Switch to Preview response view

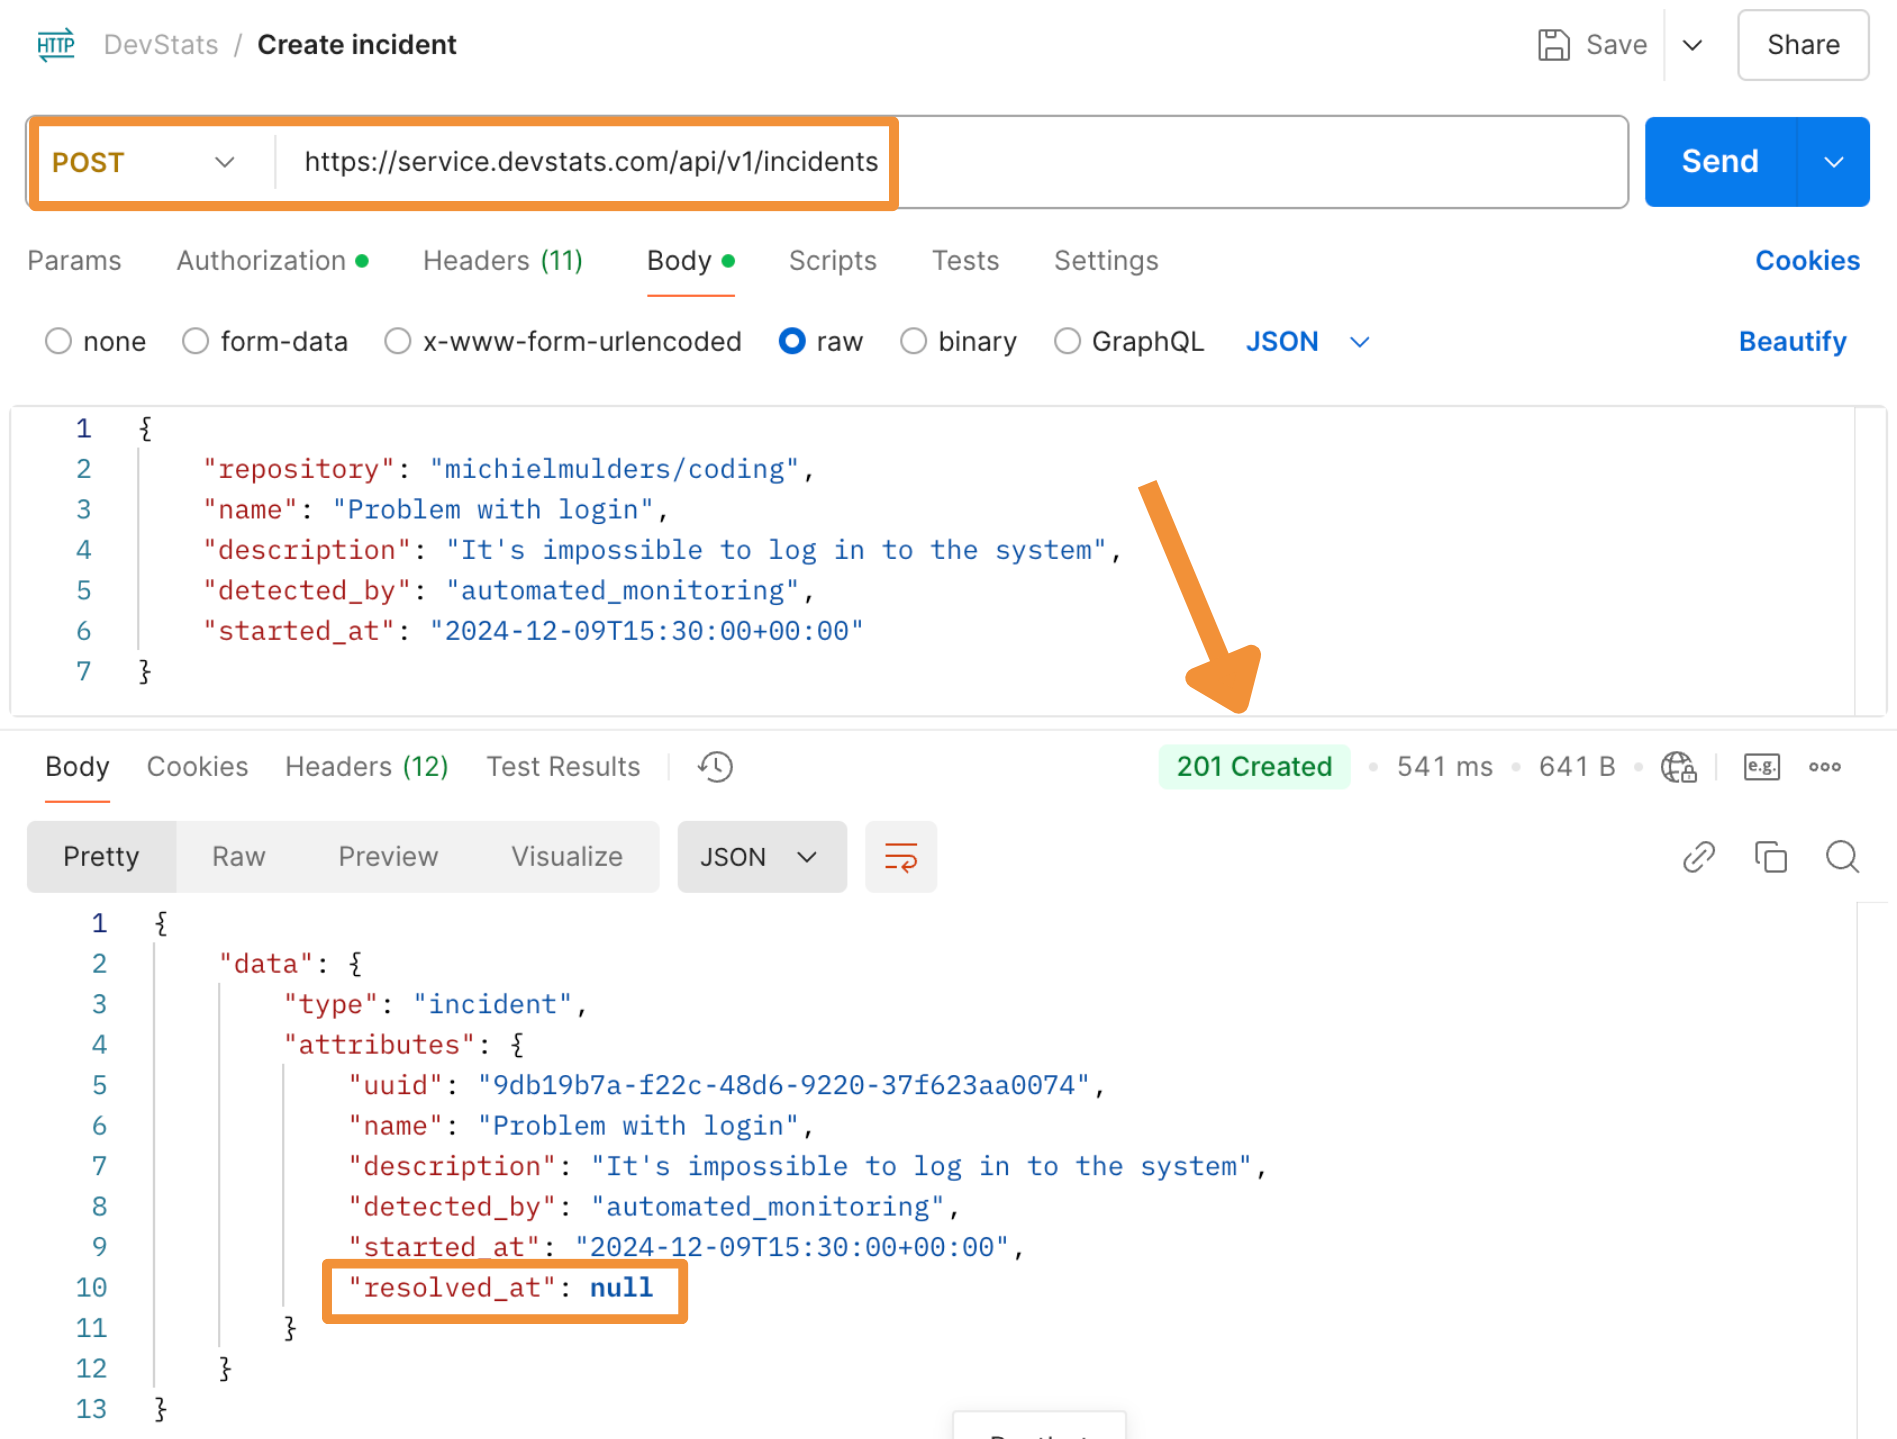(x=388, y=857)
